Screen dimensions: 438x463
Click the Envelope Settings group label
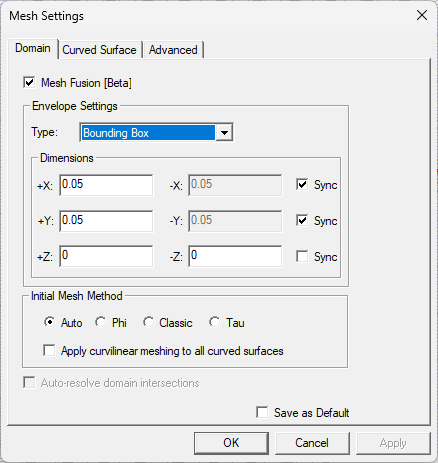point(75,106)
